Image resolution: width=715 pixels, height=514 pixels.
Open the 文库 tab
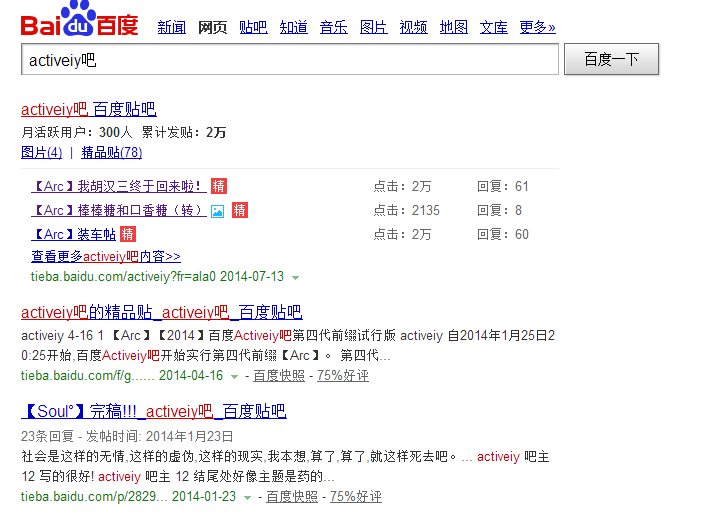(x=494, y=27)
